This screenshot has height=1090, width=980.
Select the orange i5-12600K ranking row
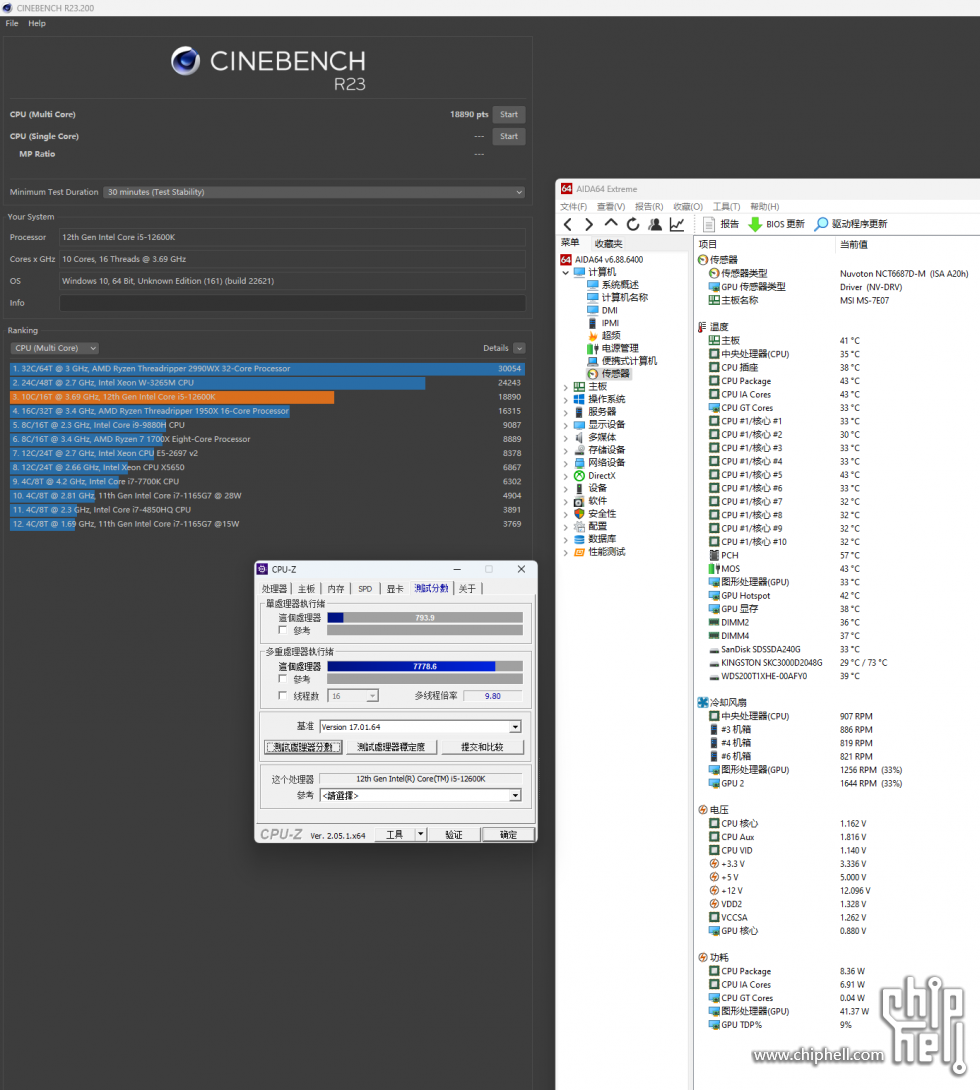tap(267, 397)
